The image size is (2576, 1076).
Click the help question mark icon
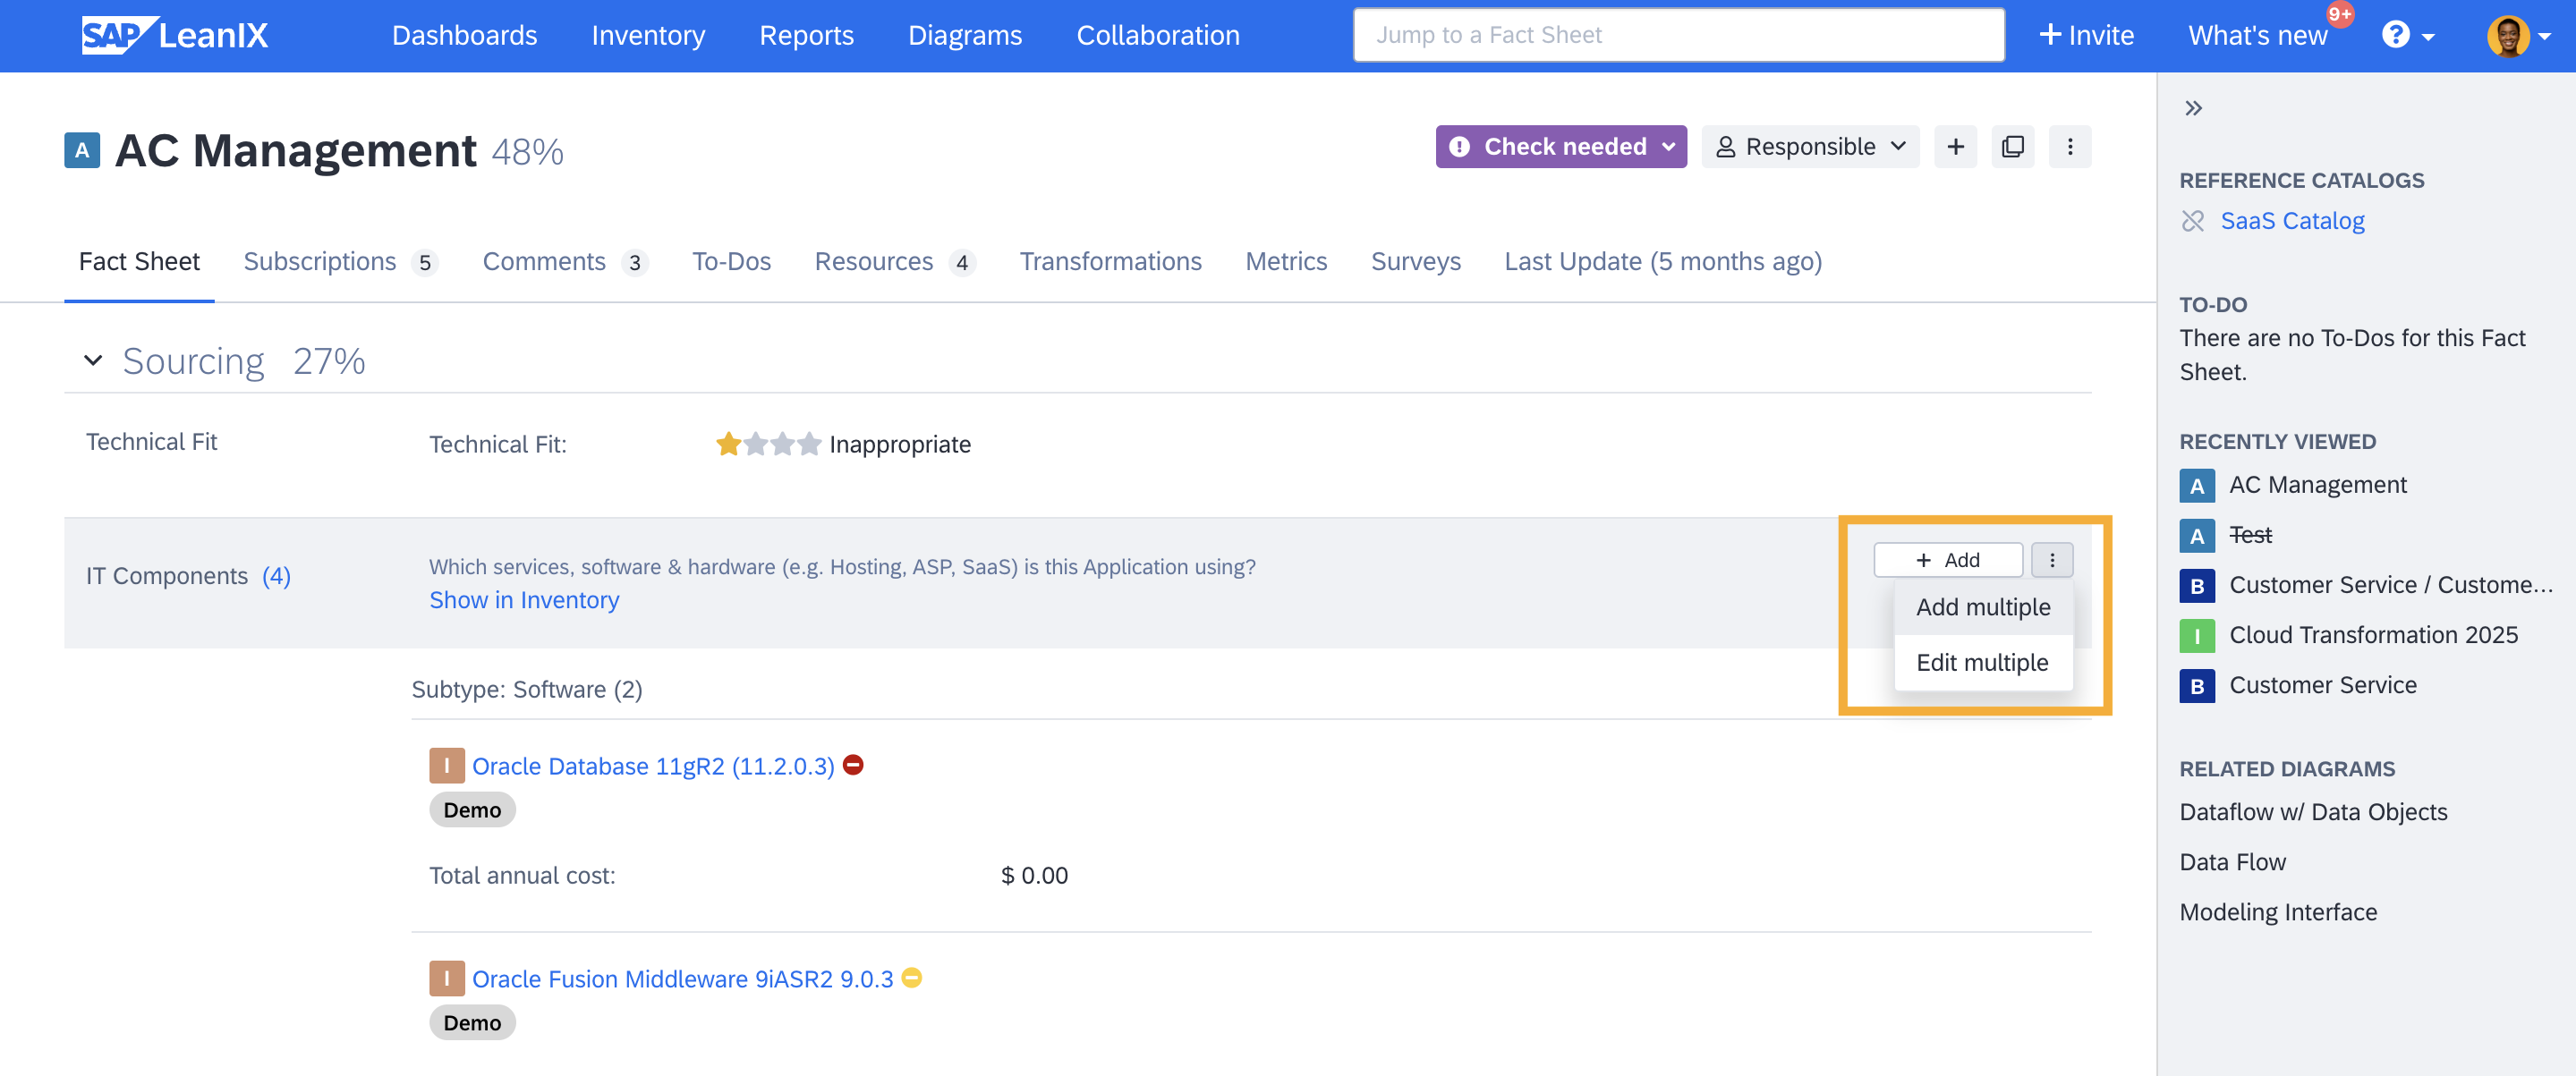click(x=2395, y=35)
